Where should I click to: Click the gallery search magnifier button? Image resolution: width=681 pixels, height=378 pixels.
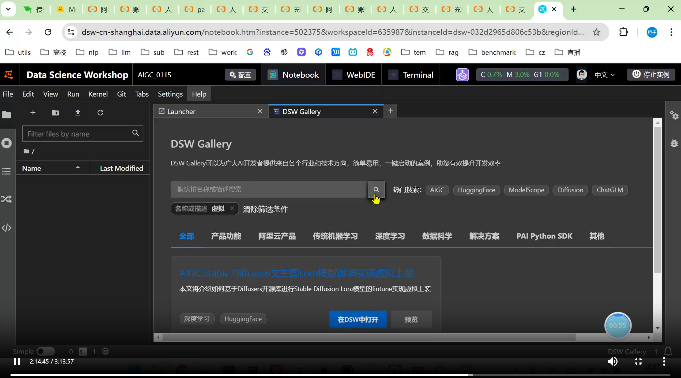click(376, 189)
